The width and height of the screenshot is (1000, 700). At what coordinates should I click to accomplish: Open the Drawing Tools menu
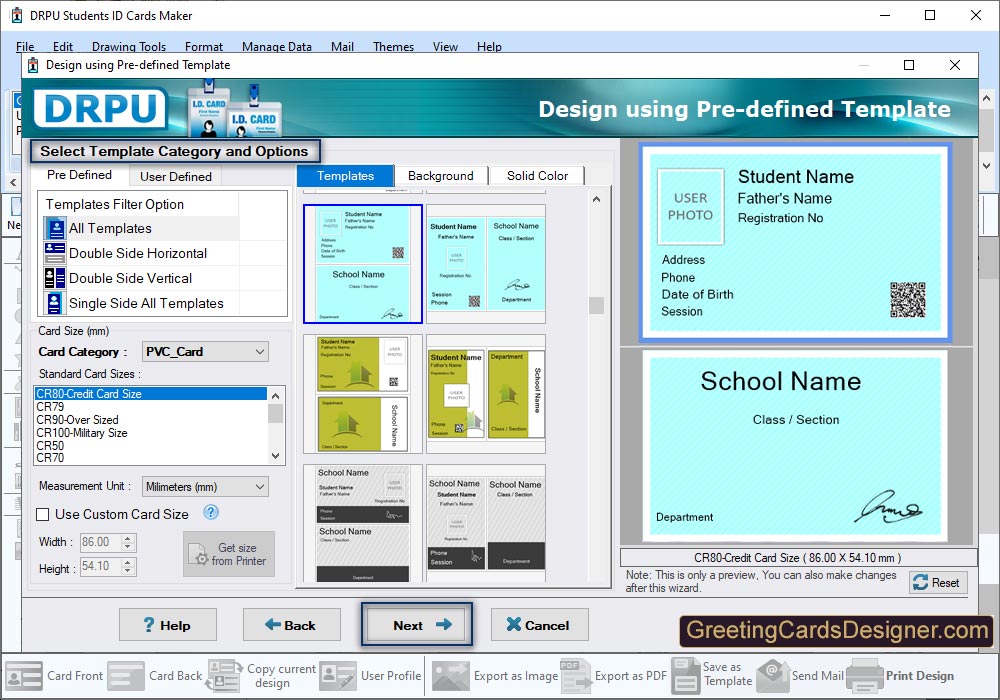[129, 47]
